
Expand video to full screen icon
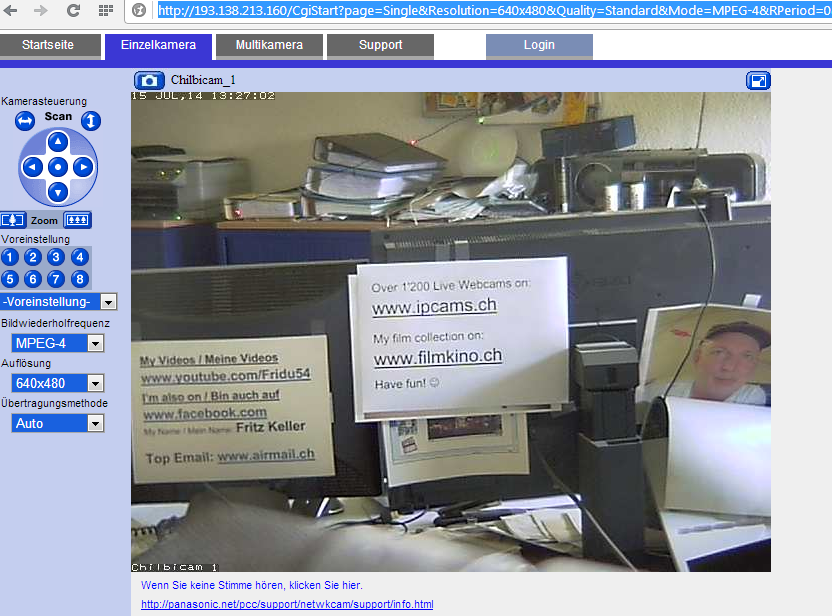(758, 81)
